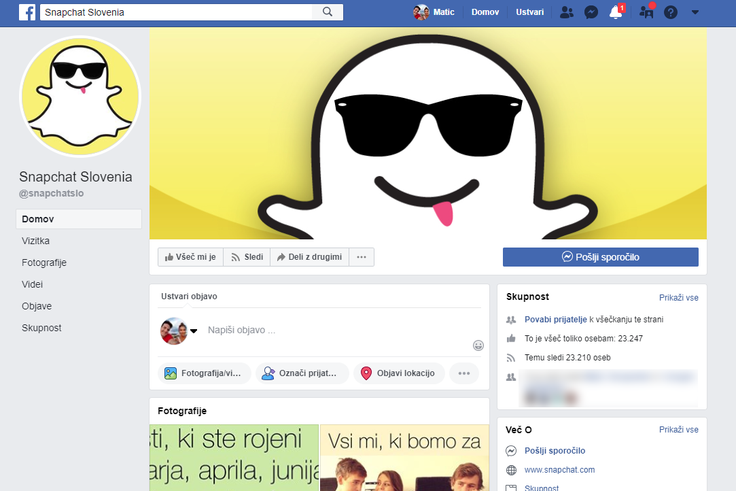Click the Sledi follow button
The image size is (736, 491).
click(247, 257)
